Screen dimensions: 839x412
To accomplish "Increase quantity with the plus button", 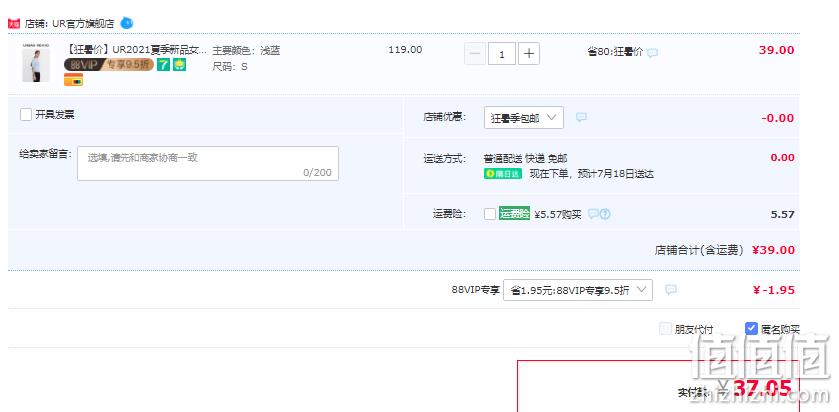I will click(529, 54).
